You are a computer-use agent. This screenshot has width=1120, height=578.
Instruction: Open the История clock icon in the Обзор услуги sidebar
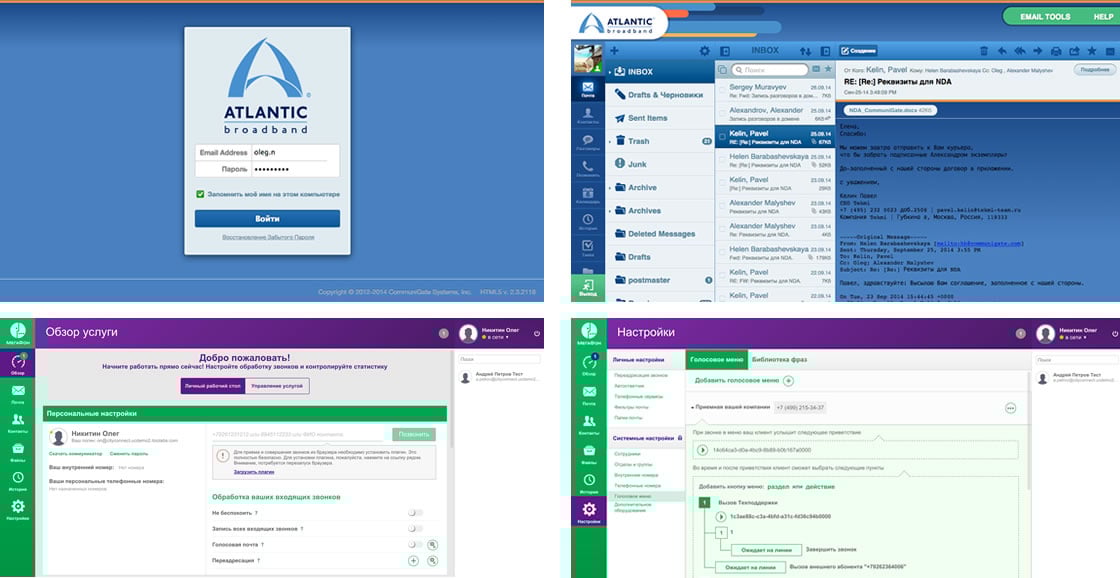click(18, 478)
